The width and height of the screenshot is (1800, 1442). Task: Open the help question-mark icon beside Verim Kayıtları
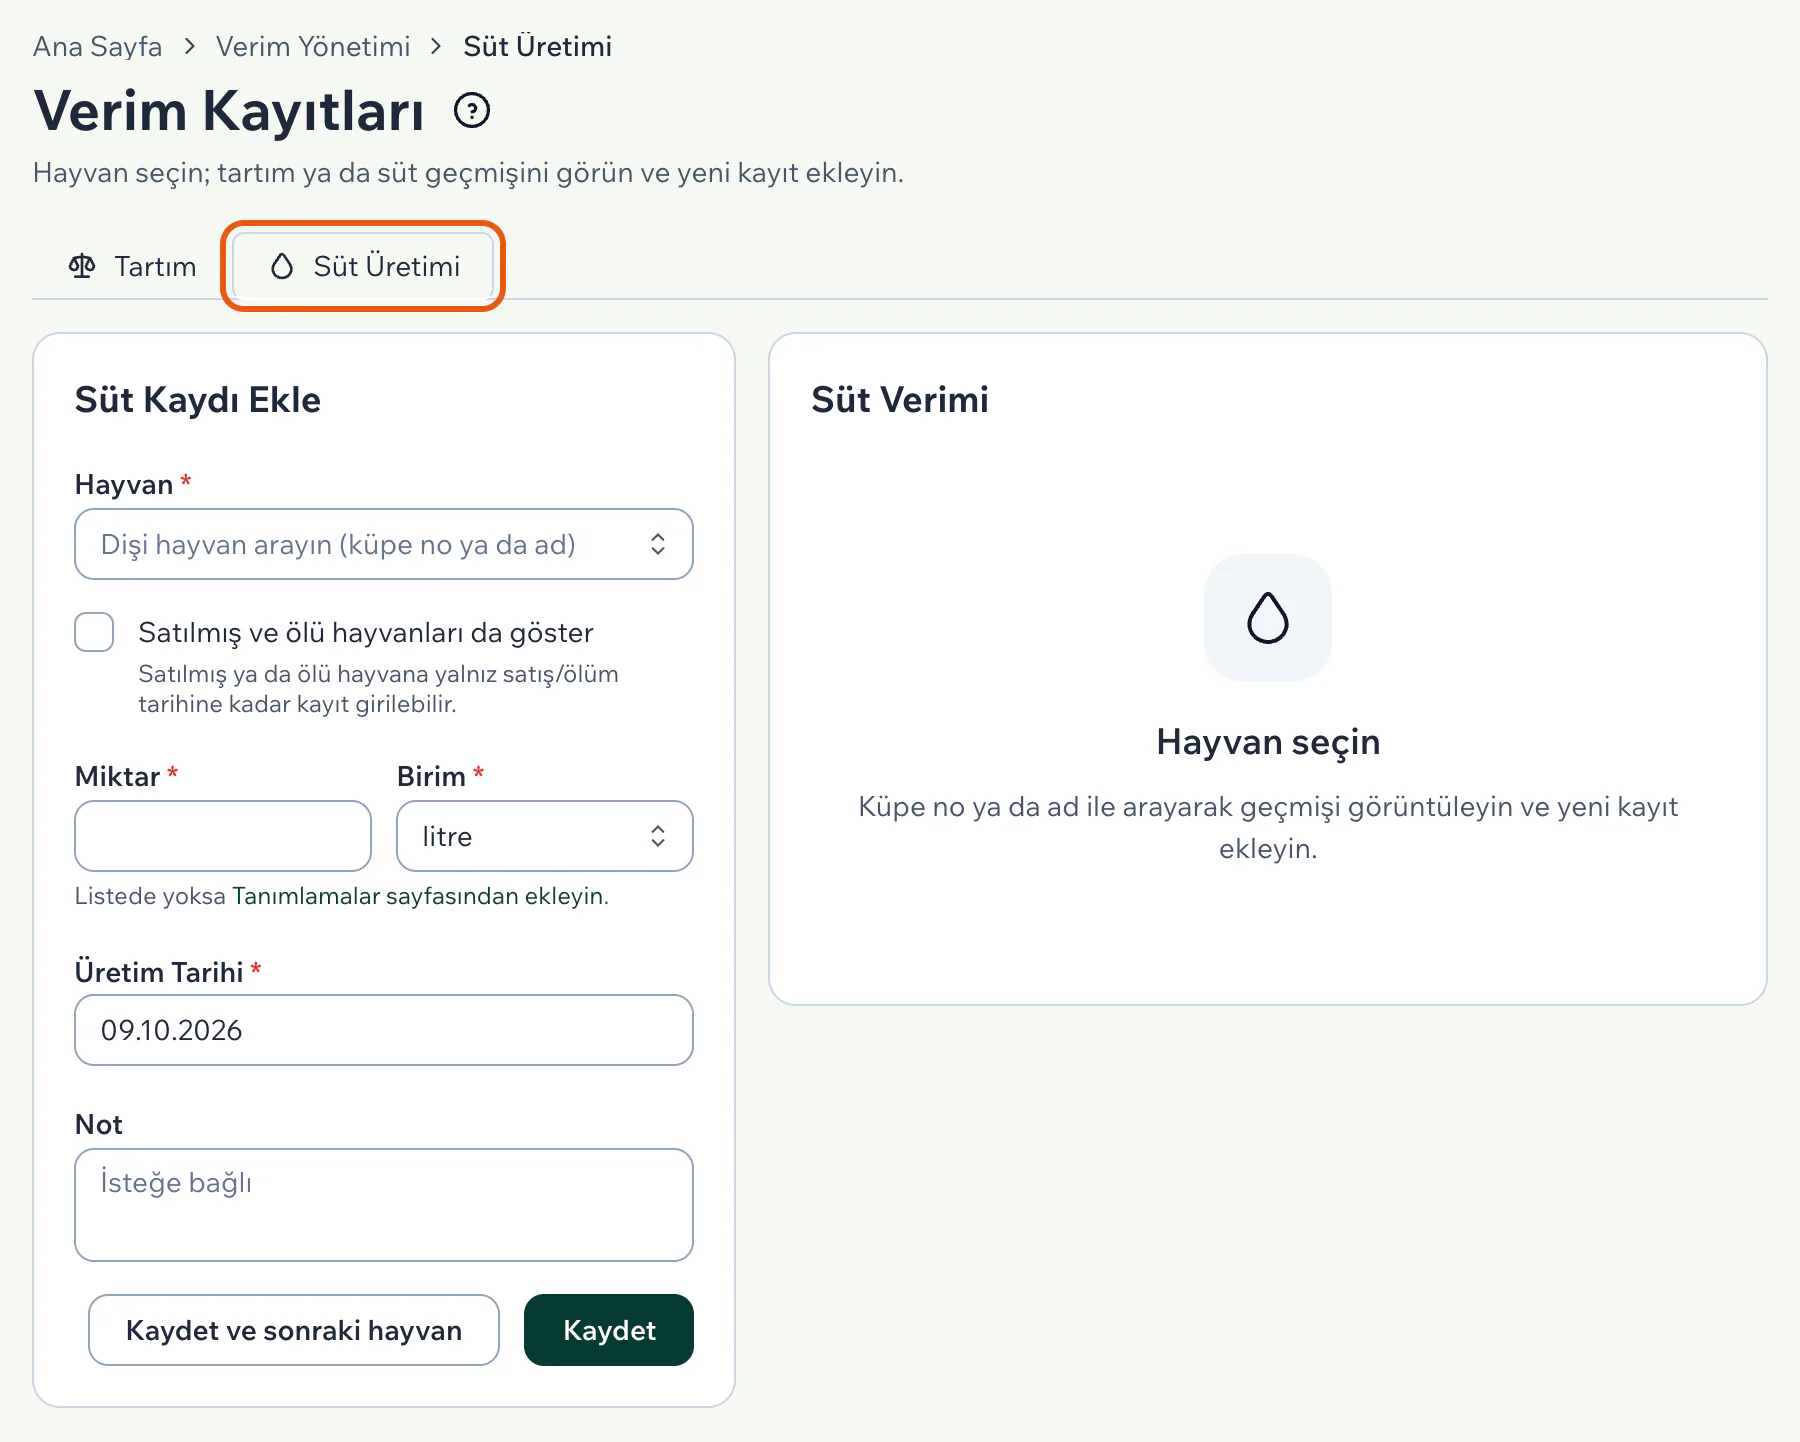[472, 110]
